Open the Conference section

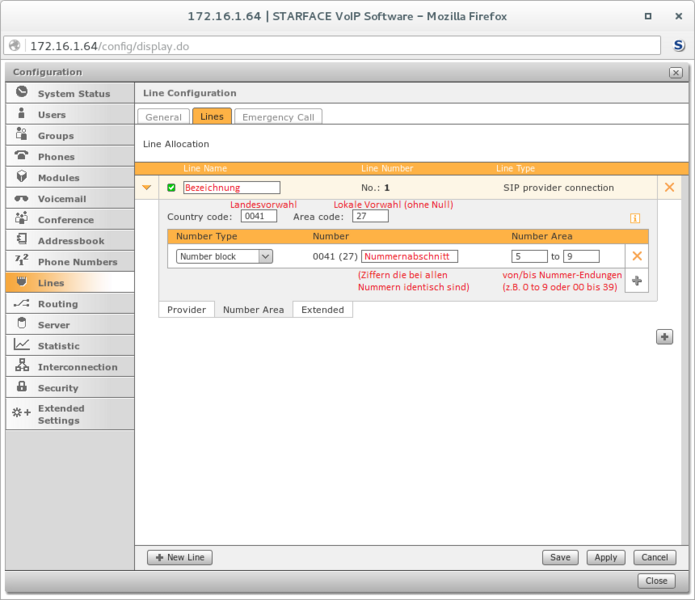(x=70, y=220)
